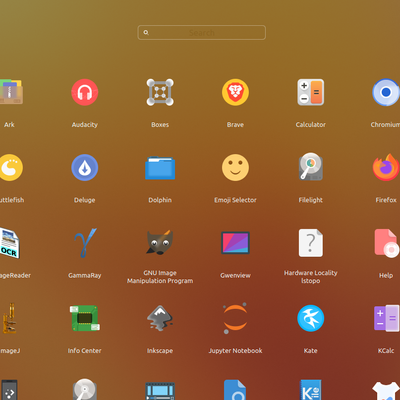400x400 pixels.
Task: Click the magnifying glass in search bar
Action: (146, 32)
